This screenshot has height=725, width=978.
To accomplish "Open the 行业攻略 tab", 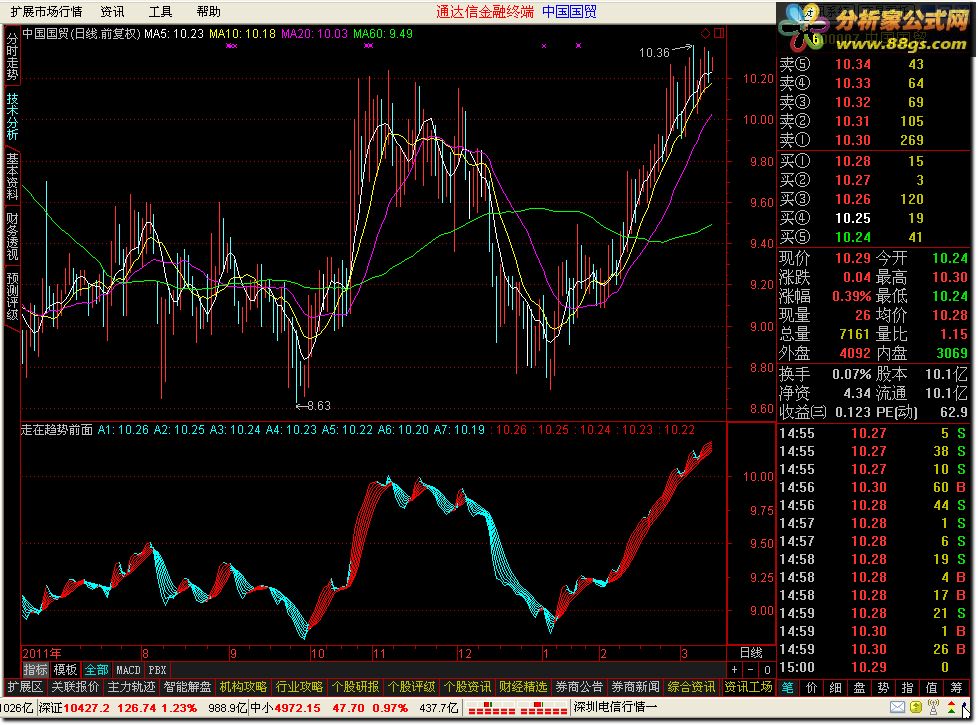I will click(299, 687).
